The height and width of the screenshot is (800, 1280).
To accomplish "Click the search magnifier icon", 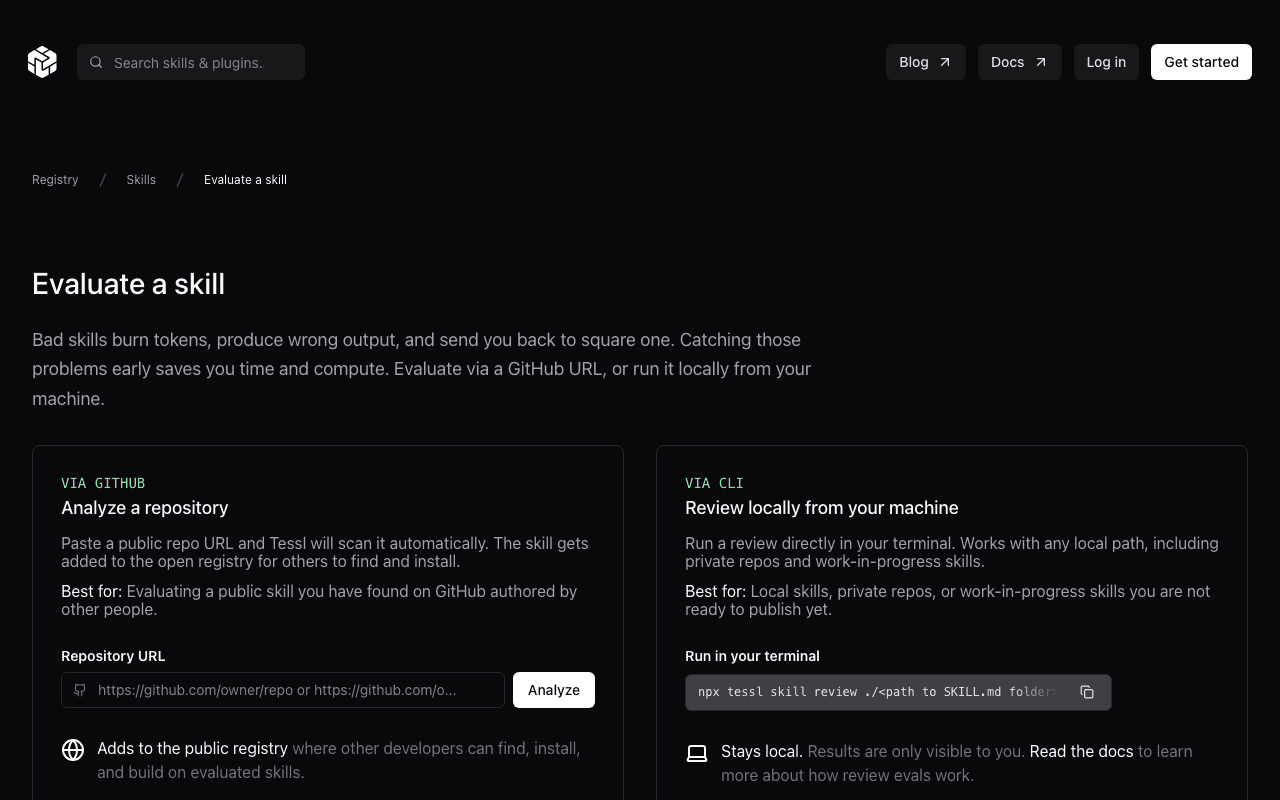I will click(x=96, y=62).
